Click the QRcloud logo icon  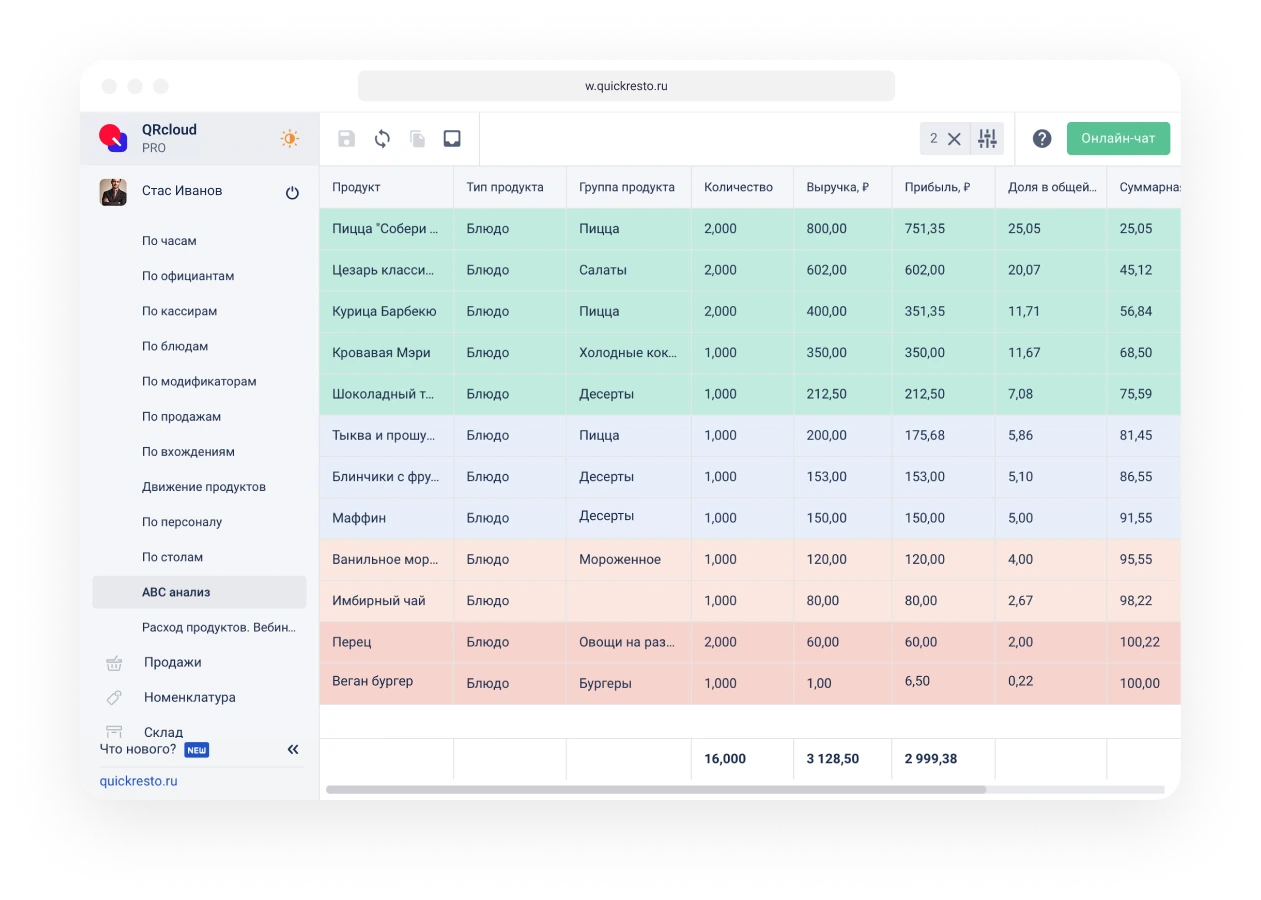(113, 138)
